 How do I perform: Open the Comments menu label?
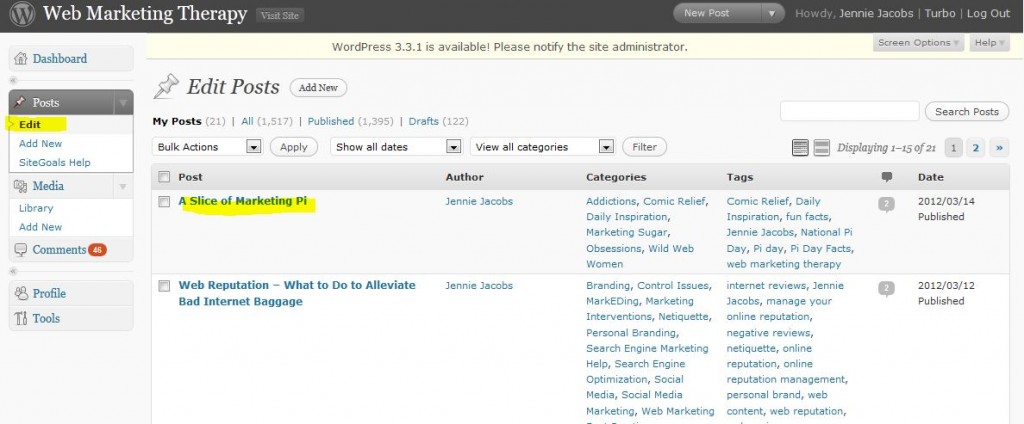59,250
